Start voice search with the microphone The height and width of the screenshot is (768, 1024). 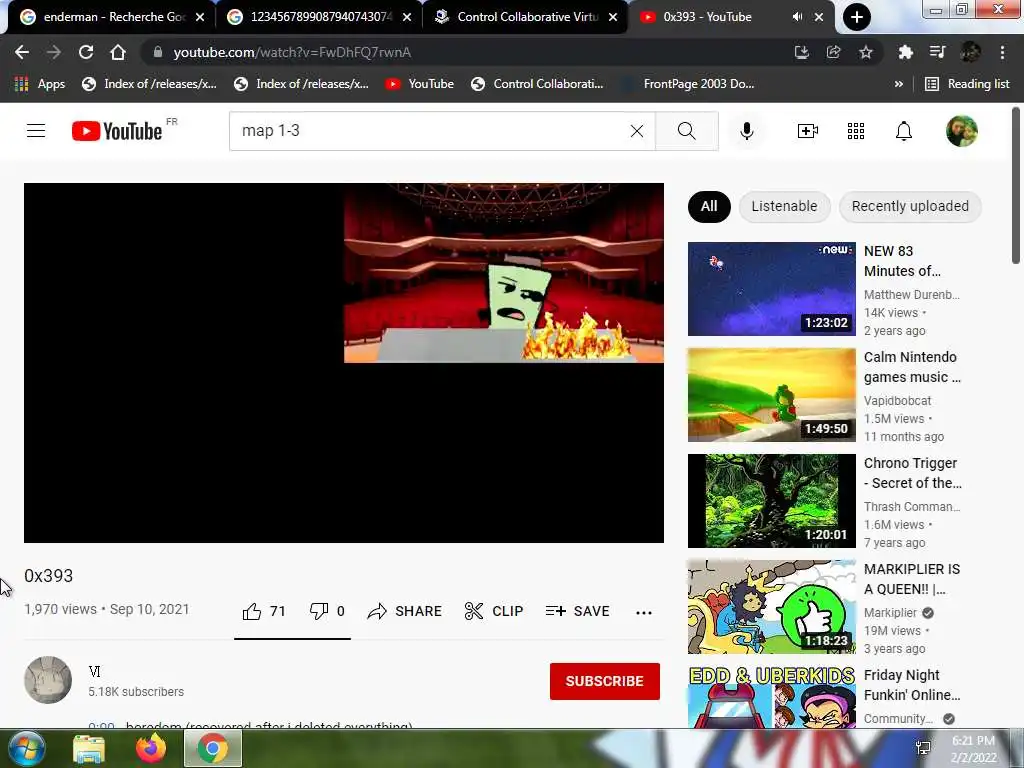tap(746, 131)
